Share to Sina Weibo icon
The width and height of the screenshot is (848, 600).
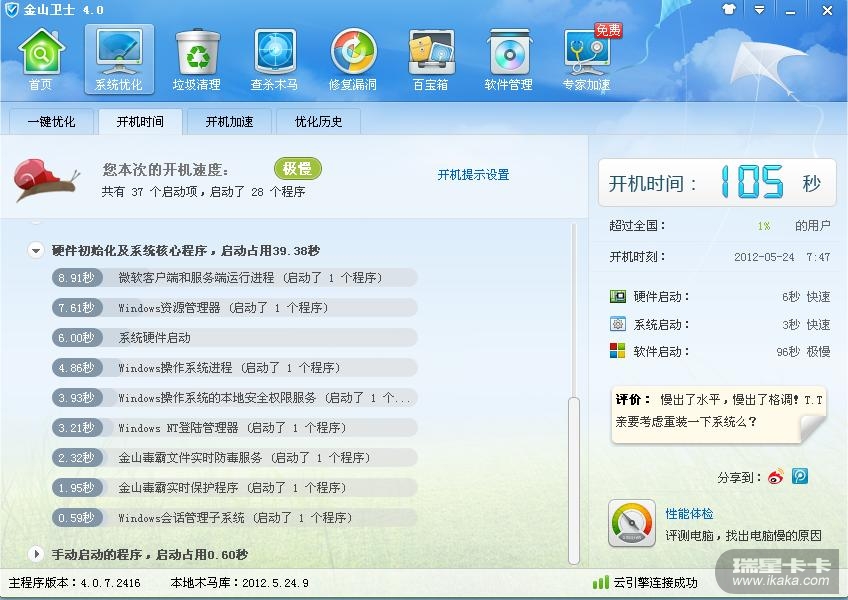tap(776, 477)
